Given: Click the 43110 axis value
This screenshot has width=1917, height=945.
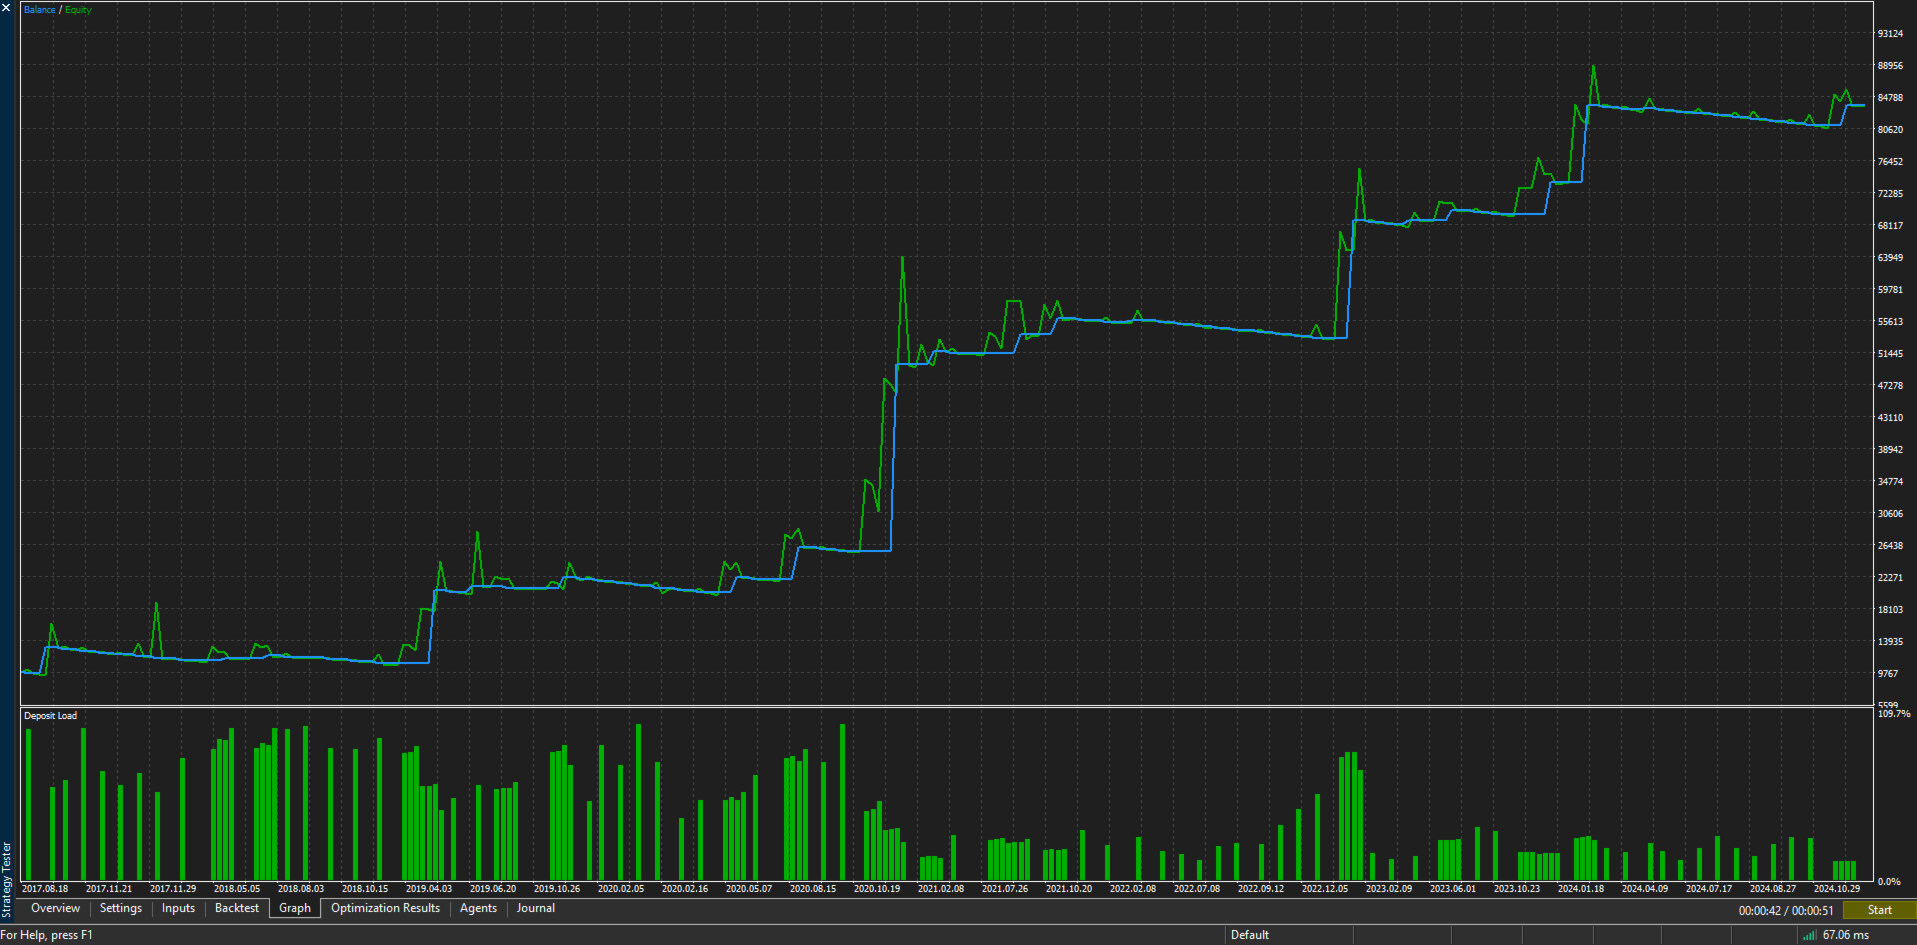Looking at the screenshot, I should tap(1890, 418).
